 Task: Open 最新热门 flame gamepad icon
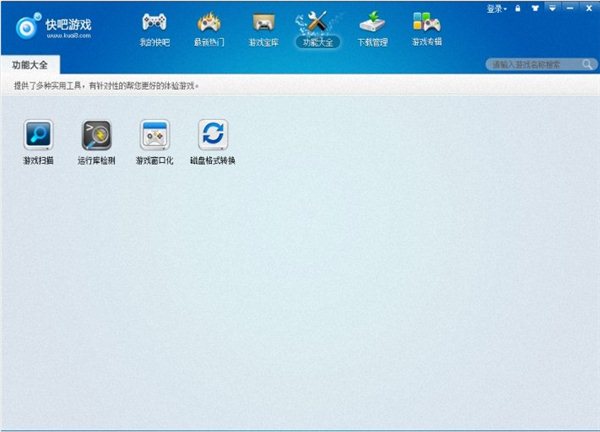click(209, 22)
